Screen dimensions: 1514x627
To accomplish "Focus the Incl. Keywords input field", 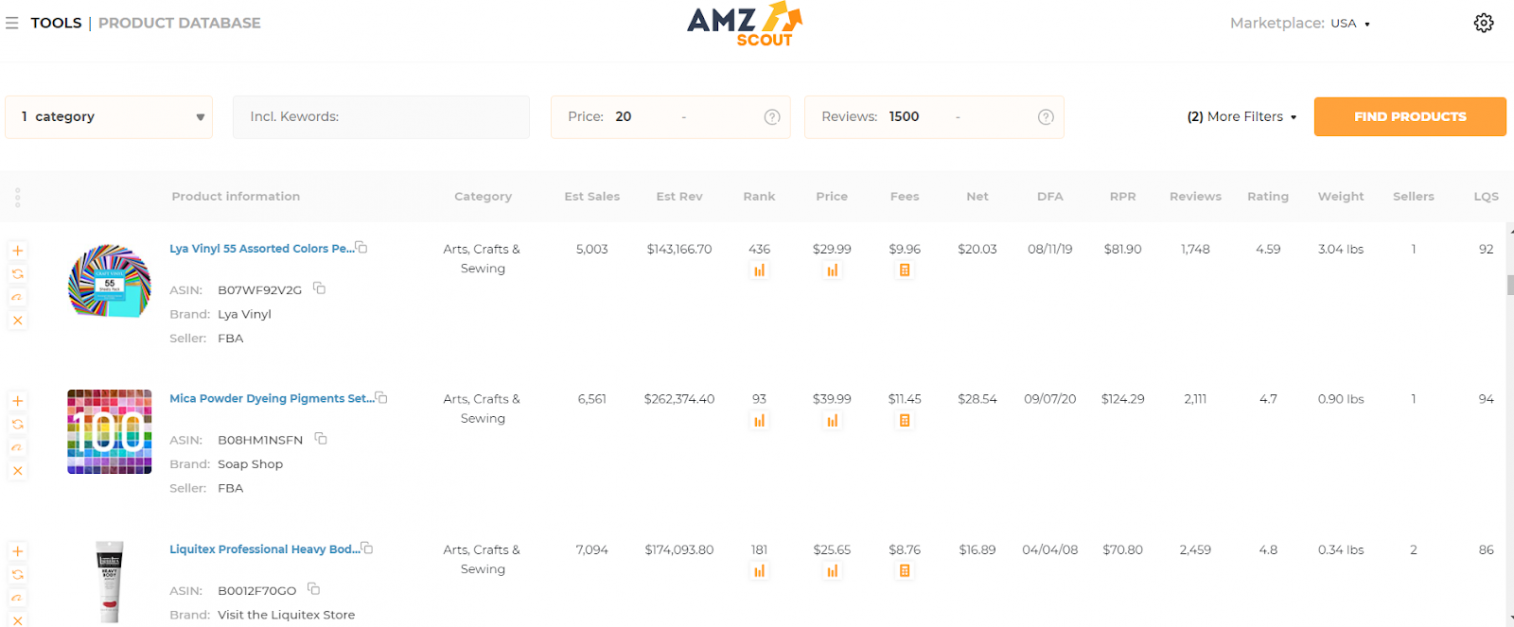I will 381,117.
